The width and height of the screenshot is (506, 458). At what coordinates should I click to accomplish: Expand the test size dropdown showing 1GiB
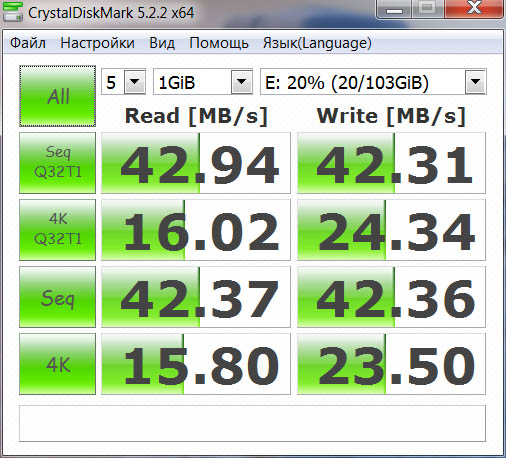(241, 81)
